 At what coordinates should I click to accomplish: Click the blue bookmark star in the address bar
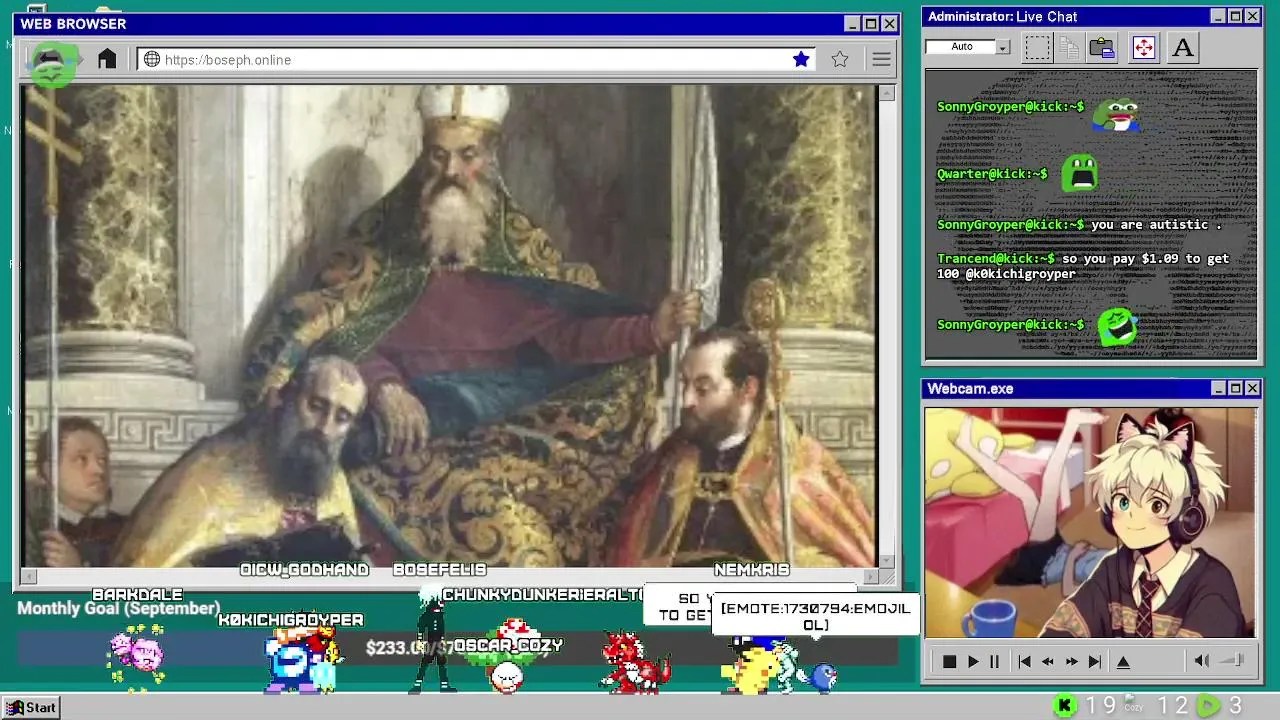[801, 59]
